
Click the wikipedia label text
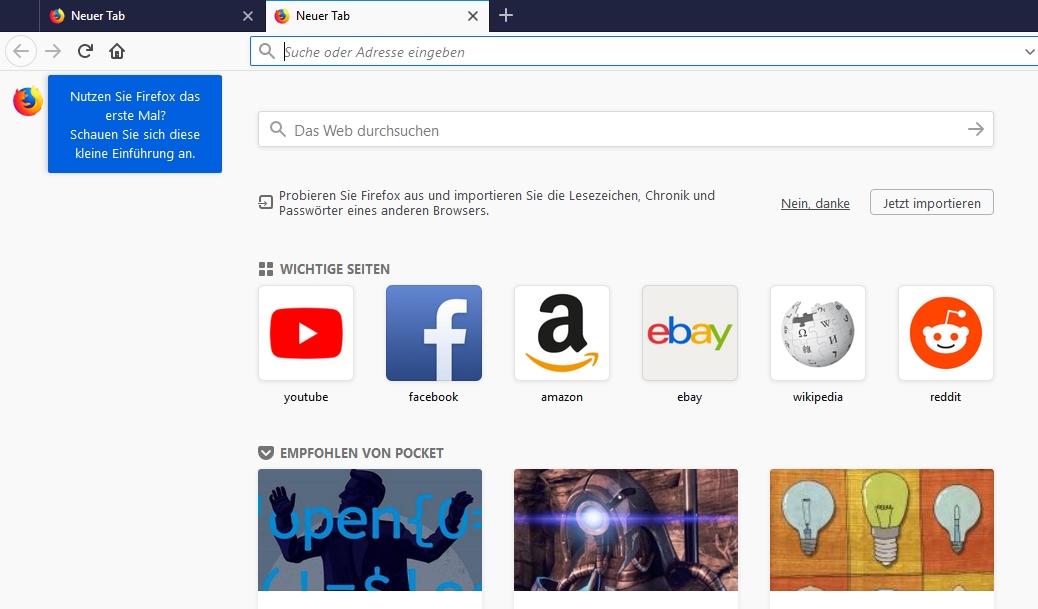tap(818, 397)
